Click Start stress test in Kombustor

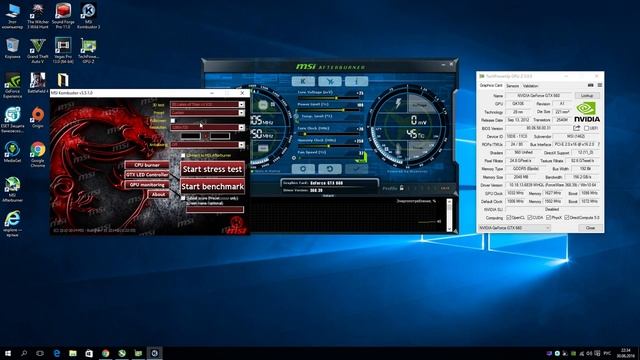(212, 169)
